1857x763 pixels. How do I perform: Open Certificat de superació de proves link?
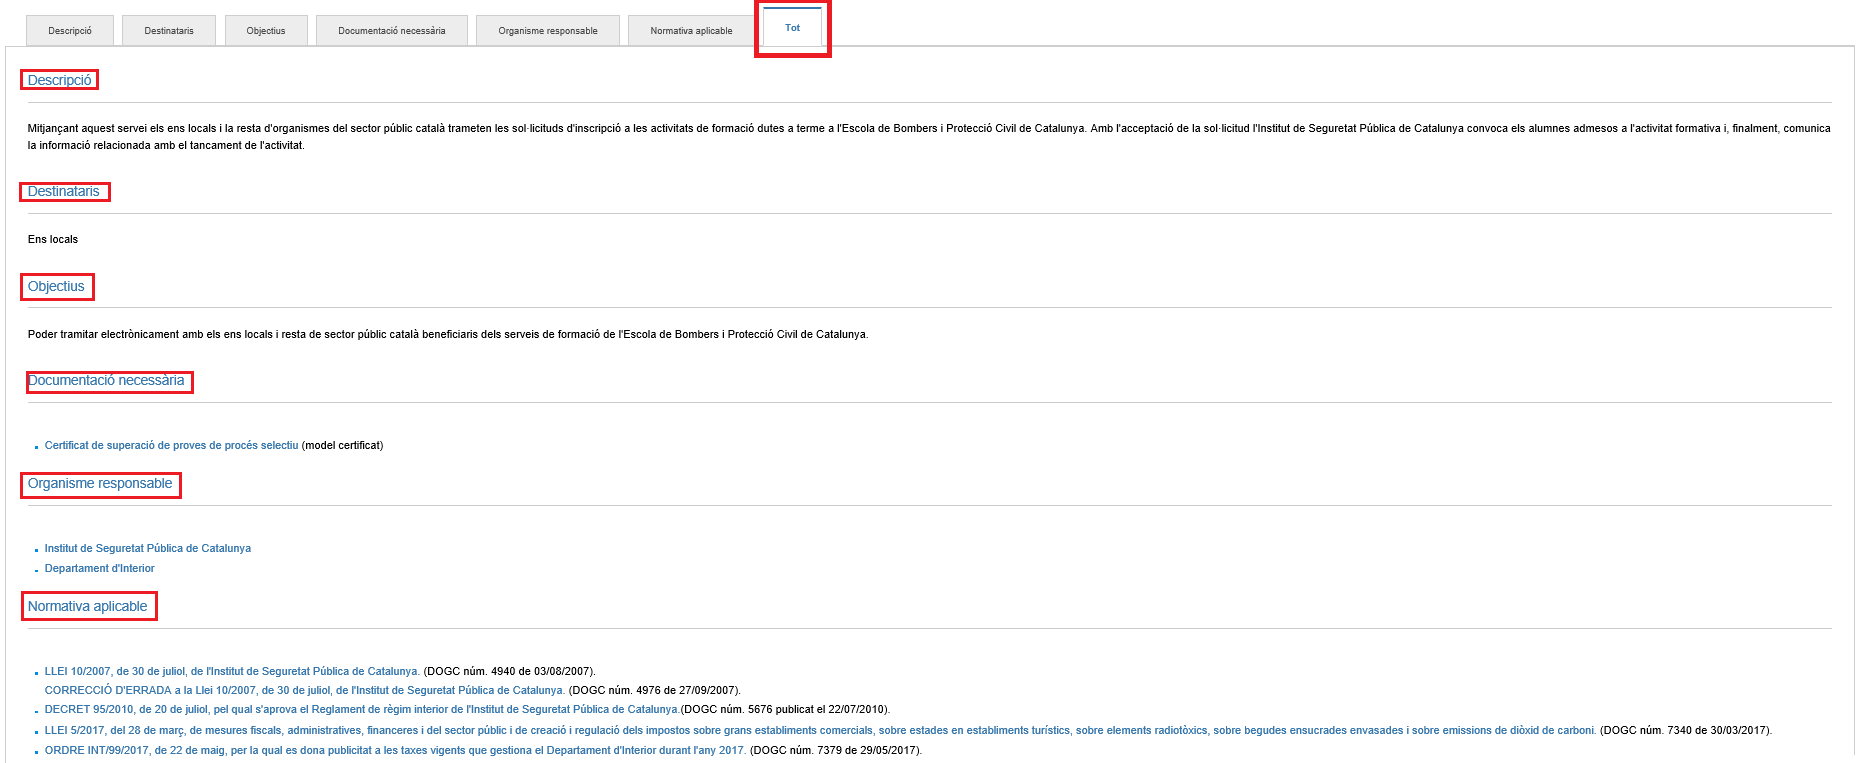(x=171, y=446)
